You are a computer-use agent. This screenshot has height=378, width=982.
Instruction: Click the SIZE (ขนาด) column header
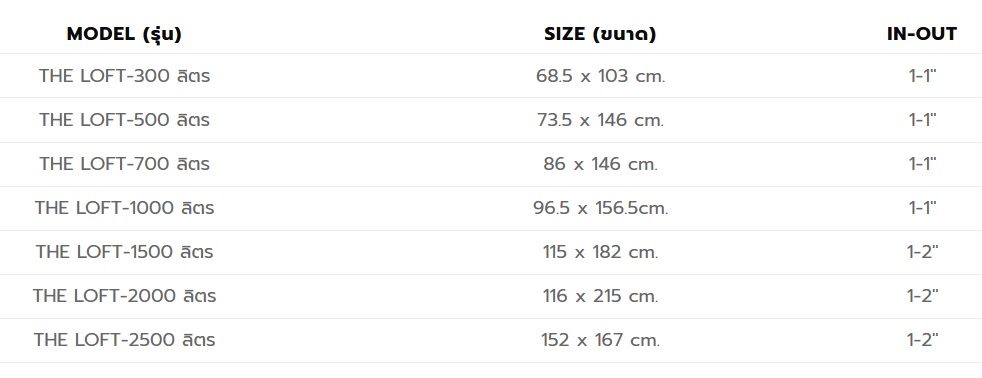600,34
